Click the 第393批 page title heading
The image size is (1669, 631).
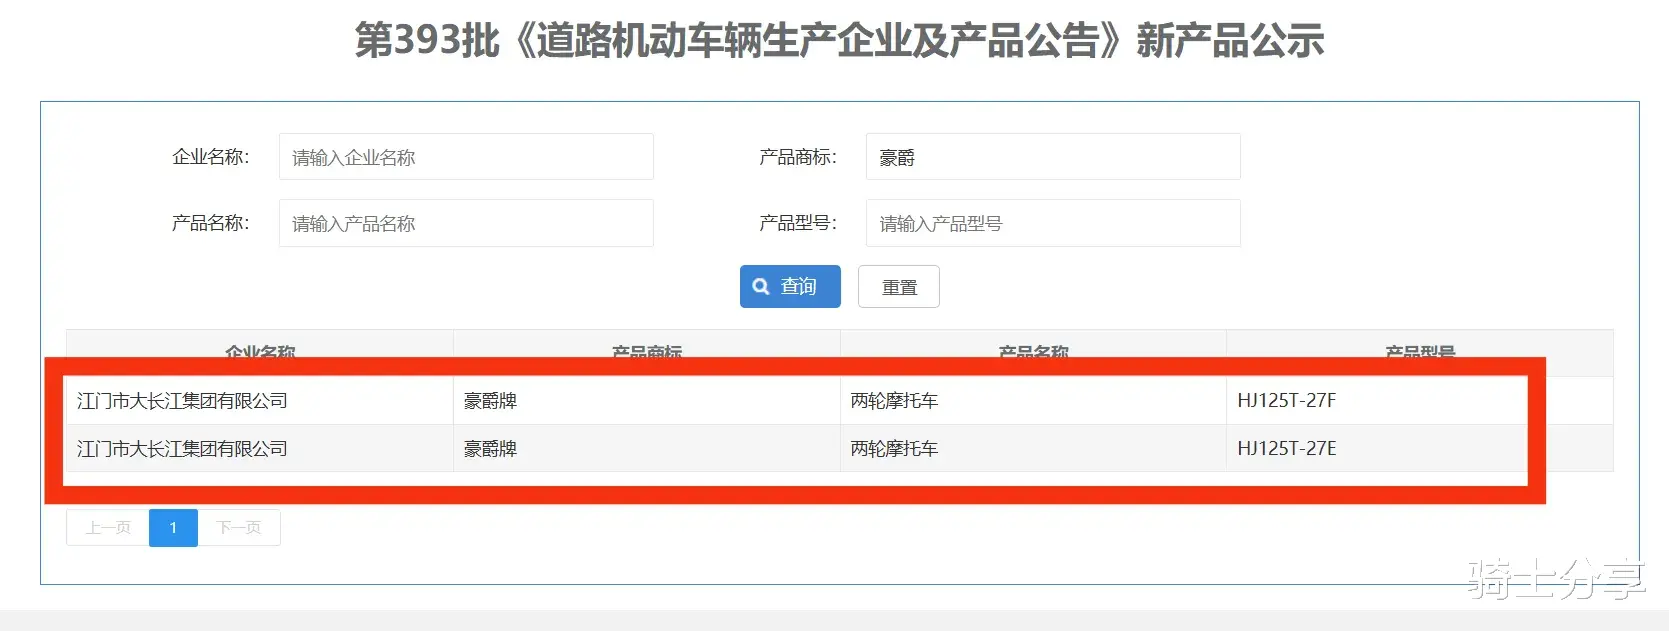pyautogui.click(x=840, y=41)
